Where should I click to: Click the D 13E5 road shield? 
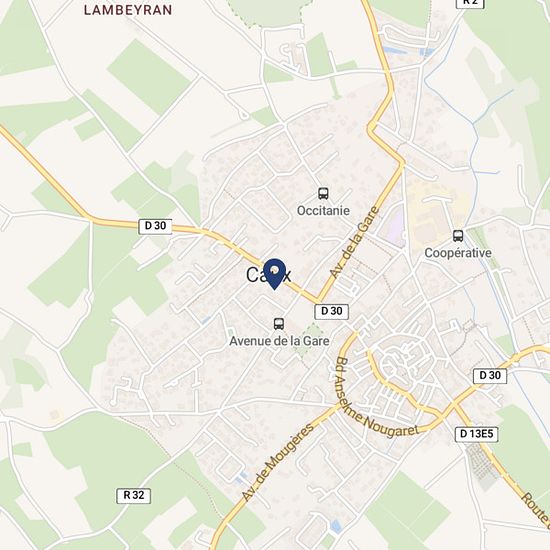point(476,434)
